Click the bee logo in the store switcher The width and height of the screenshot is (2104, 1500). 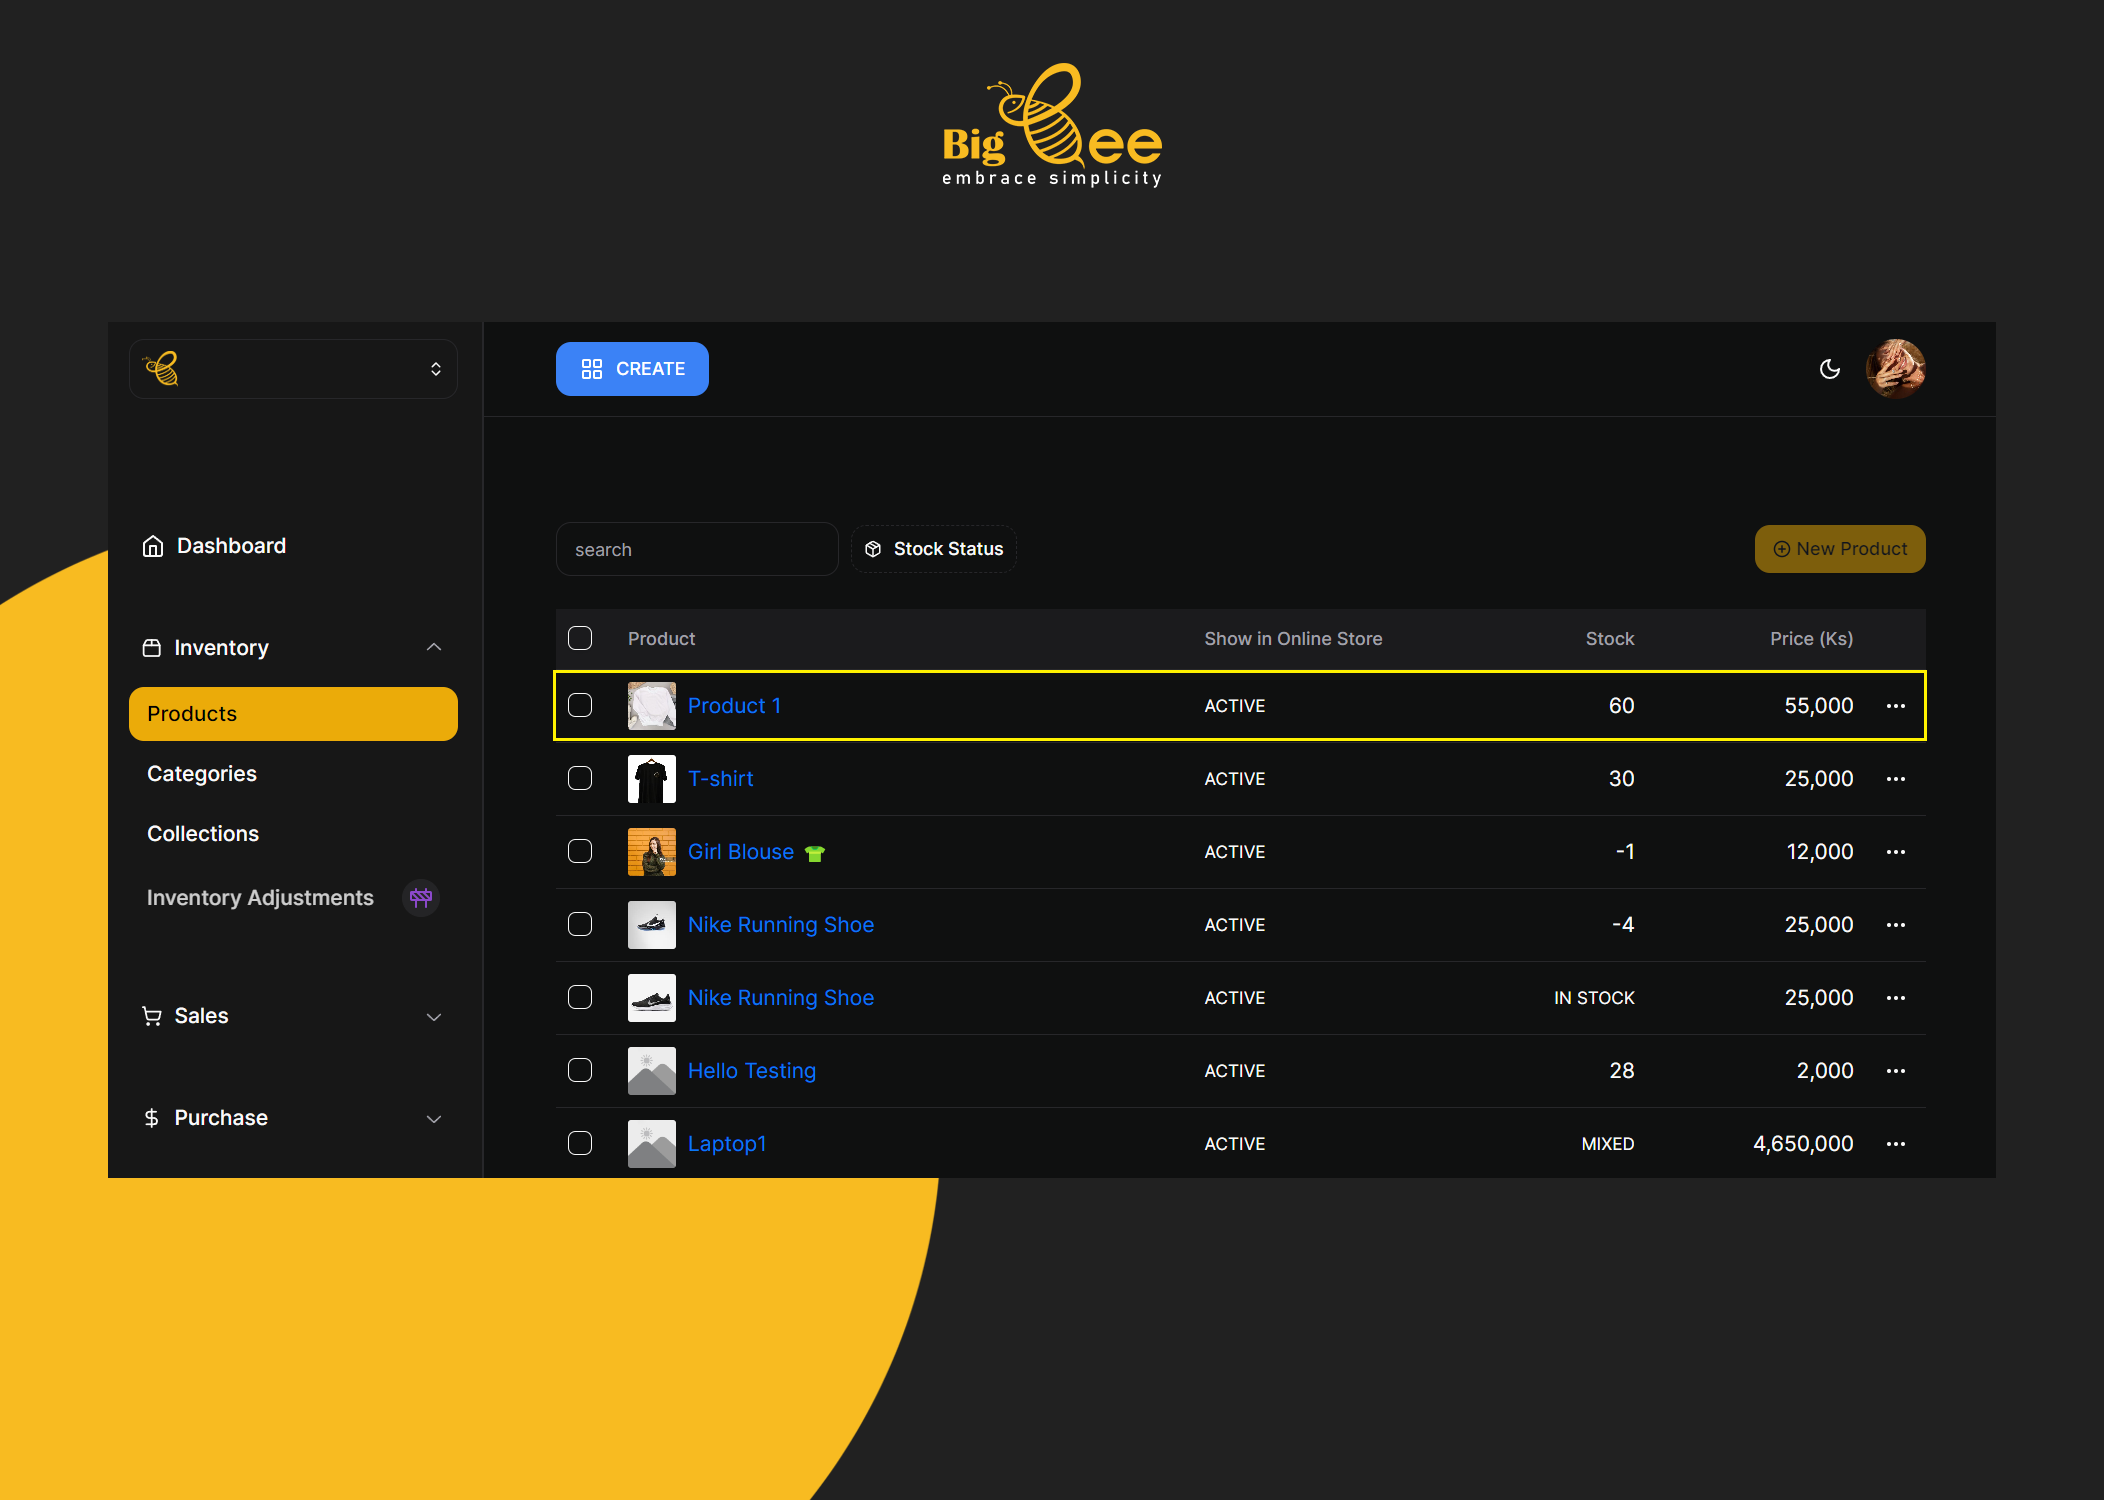pyautogui.click(x=162, y=369)
